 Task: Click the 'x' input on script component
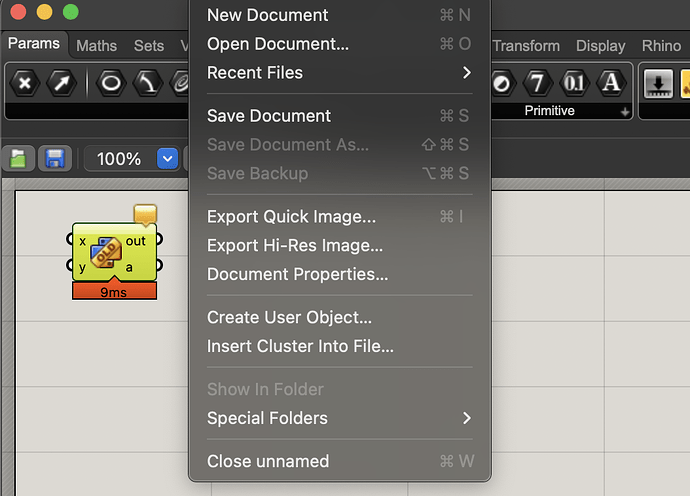coord(82,241)
